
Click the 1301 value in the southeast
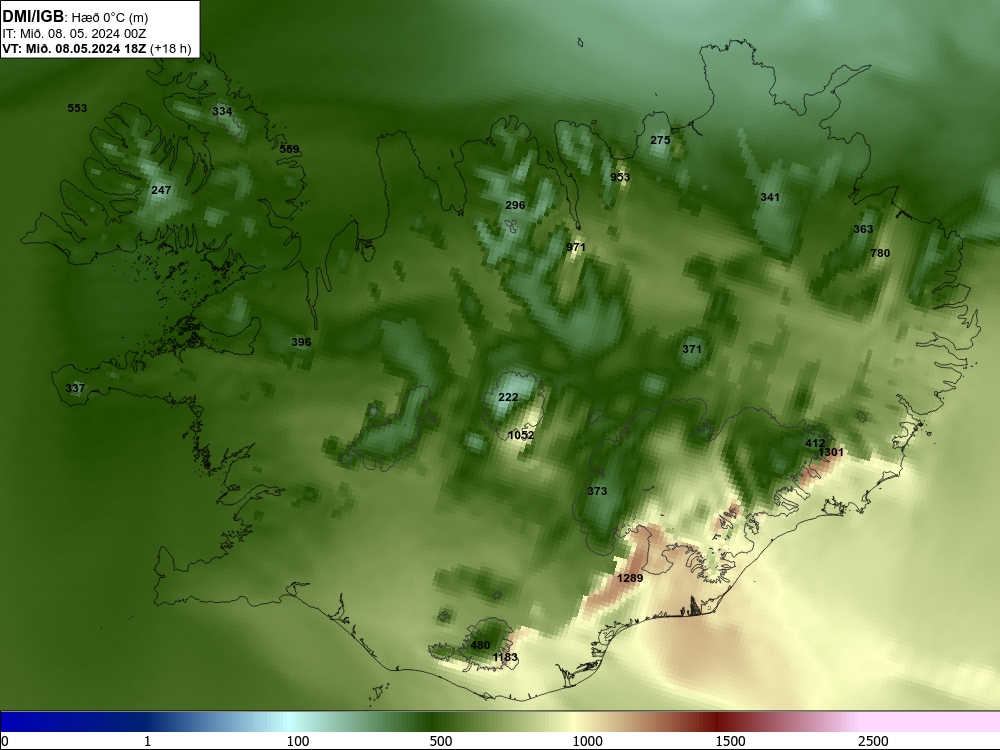tap(831, 452)
